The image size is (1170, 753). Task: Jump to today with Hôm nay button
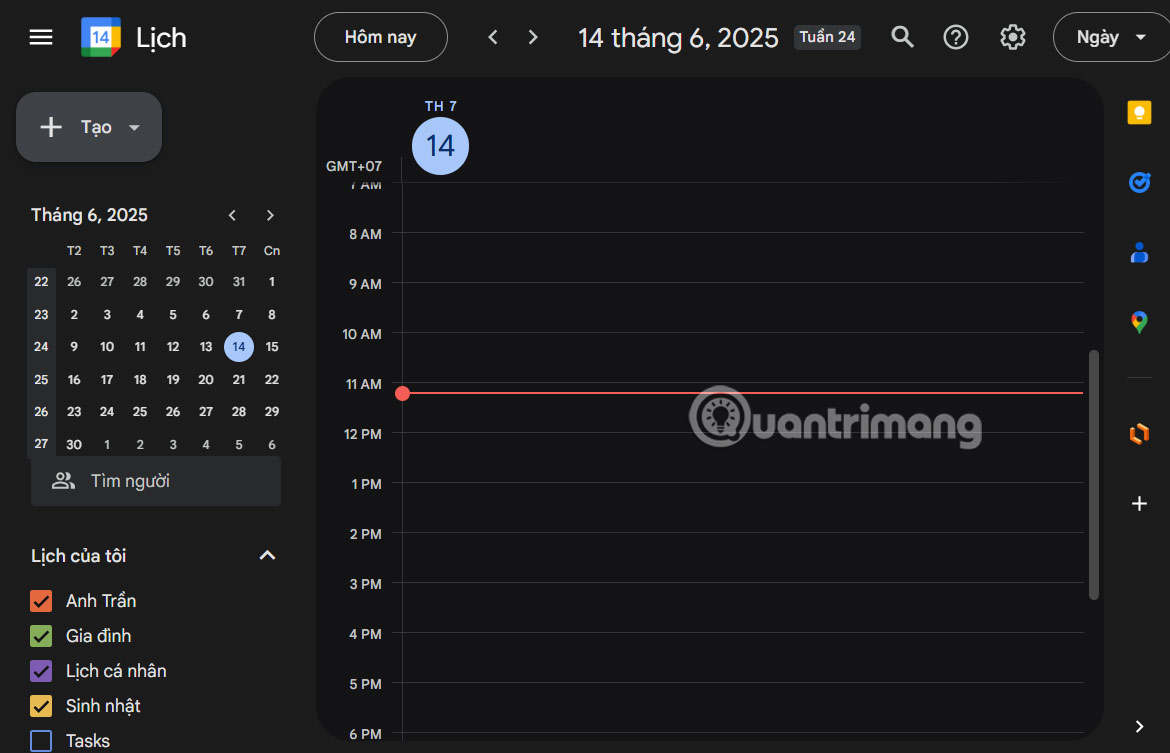(380, 36)
